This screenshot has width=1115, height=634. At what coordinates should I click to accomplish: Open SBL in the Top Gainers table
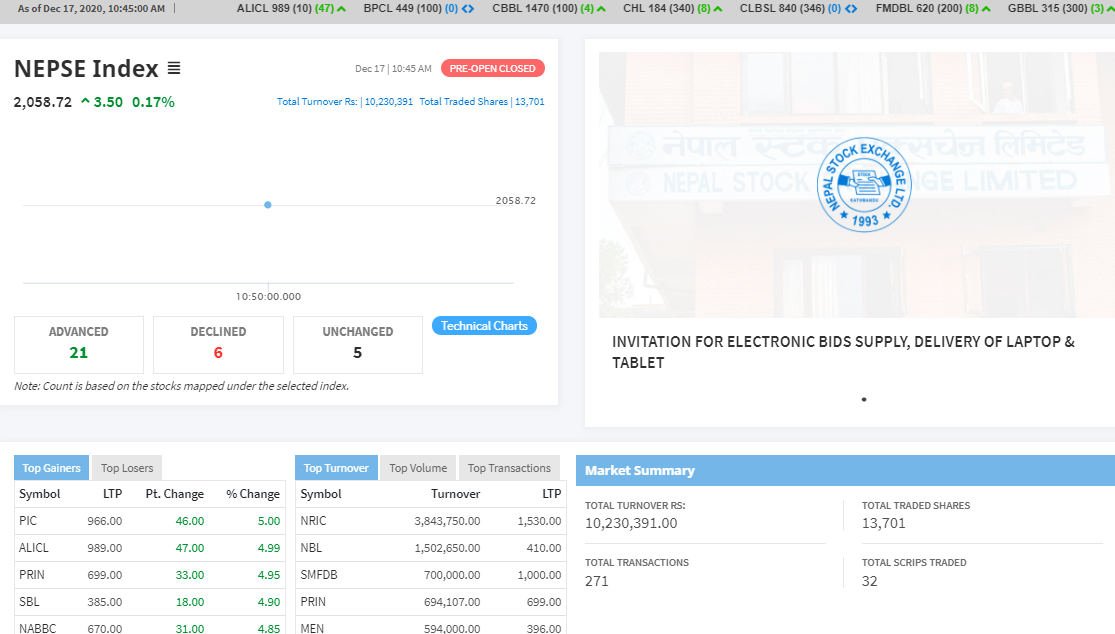tap(29, 602)
